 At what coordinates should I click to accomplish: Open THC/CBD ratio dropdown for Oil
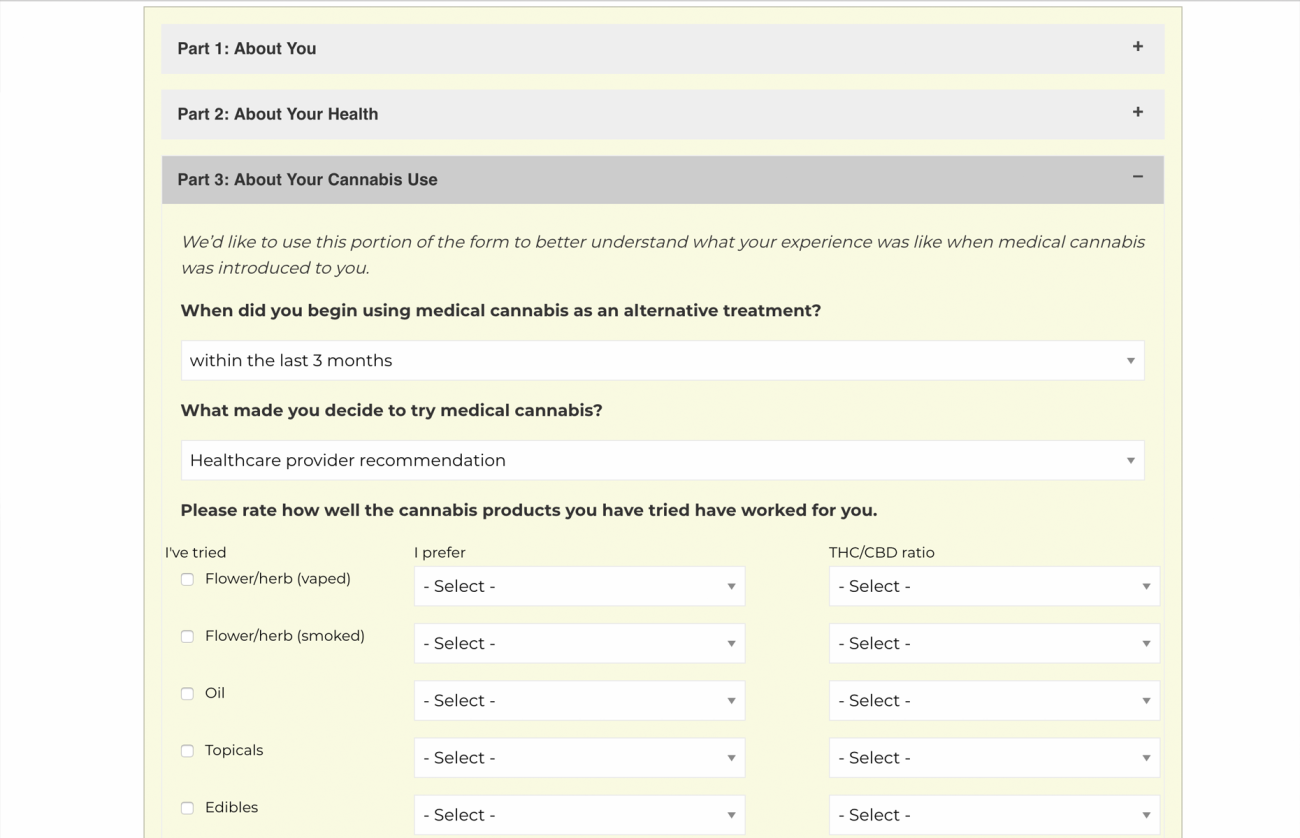(993, 701)
